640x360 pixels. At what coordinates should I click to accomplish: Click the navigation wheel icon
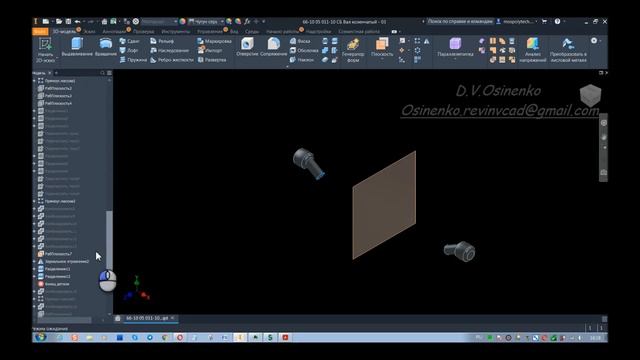(604, 122)
